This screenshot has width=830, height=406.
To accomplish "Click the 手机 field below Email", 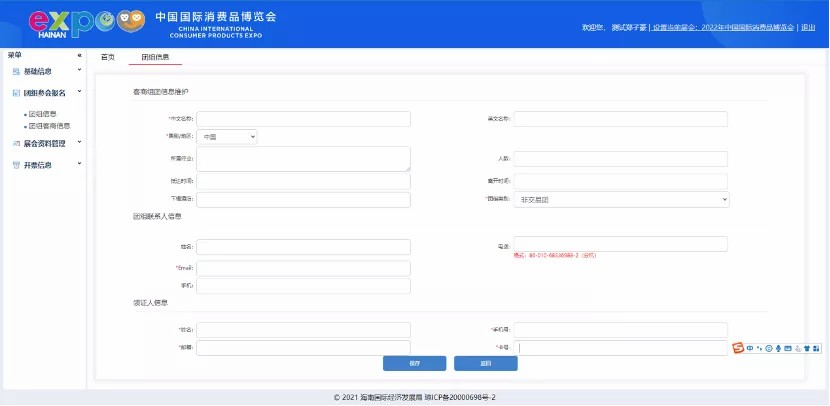I will (x=303, y=286).
